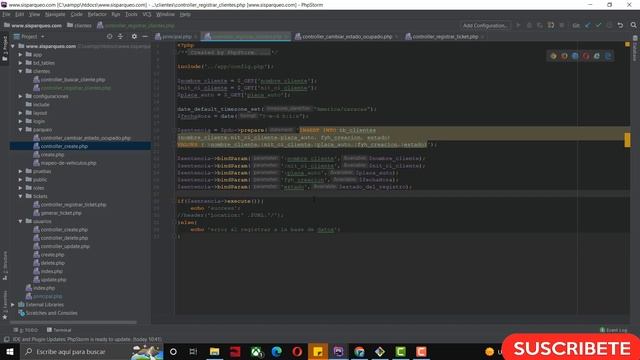Expand the configuraciones folder
This screenshot has height=360, width=640.
(20, 96)
